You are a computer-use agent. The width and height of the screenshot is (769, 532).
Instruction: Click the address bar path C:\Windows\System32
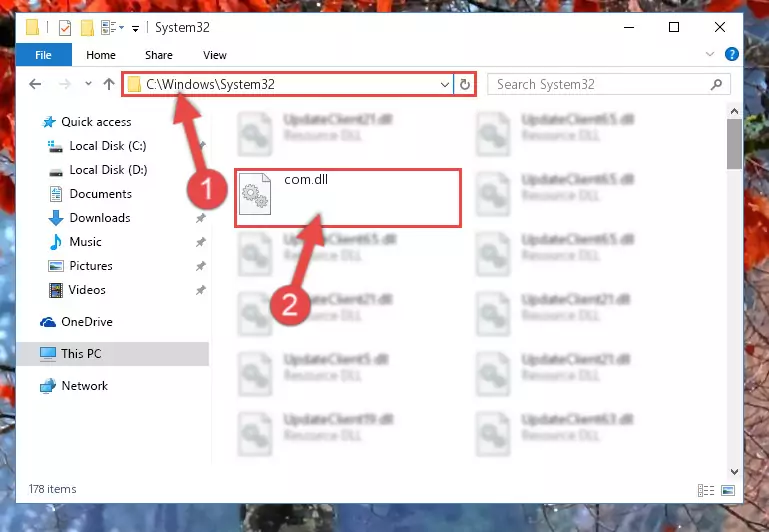210,84
